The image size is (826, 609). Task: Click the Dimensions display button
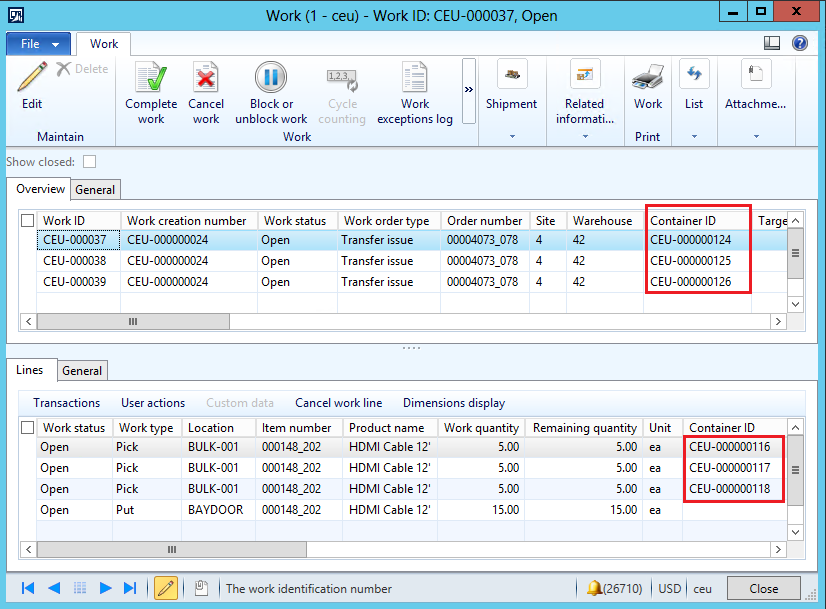pyautogui.click(x=454, y=403)
